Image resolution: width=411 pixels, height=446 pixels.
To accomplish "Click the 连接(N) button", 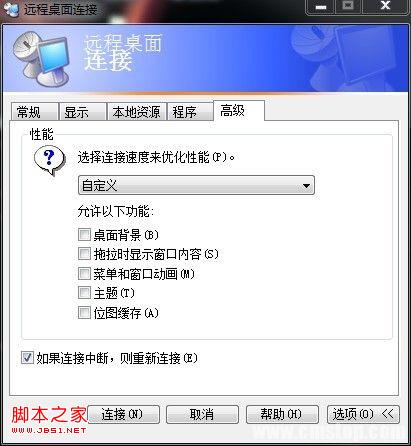I will (x=123, y=414).
